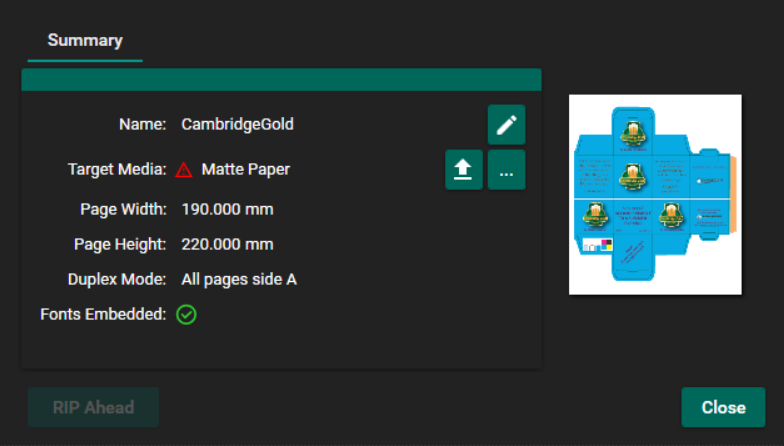Click the green Fonts Embedded checkmark icon

point(186,314)
